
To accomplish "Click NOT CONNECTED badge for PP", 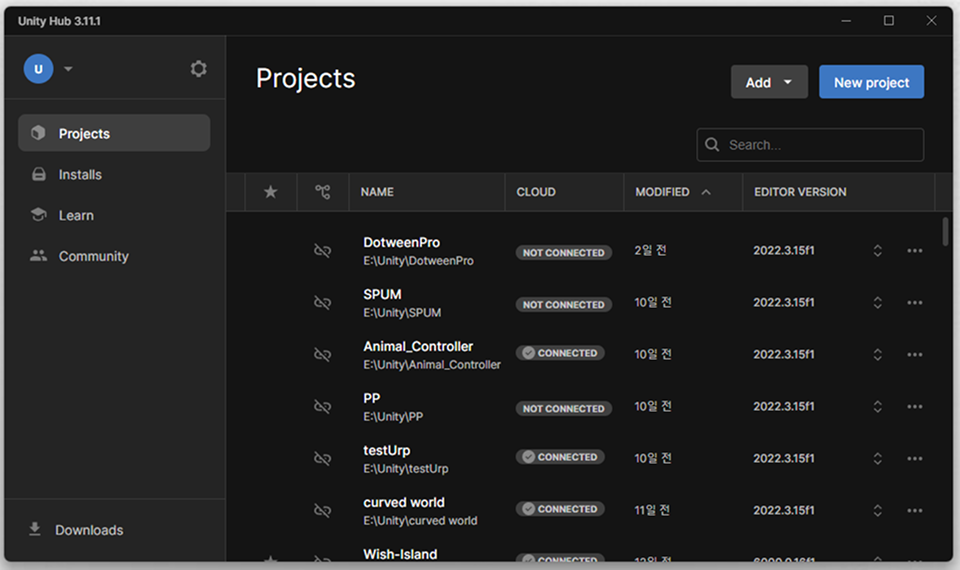I will (563, 408).
